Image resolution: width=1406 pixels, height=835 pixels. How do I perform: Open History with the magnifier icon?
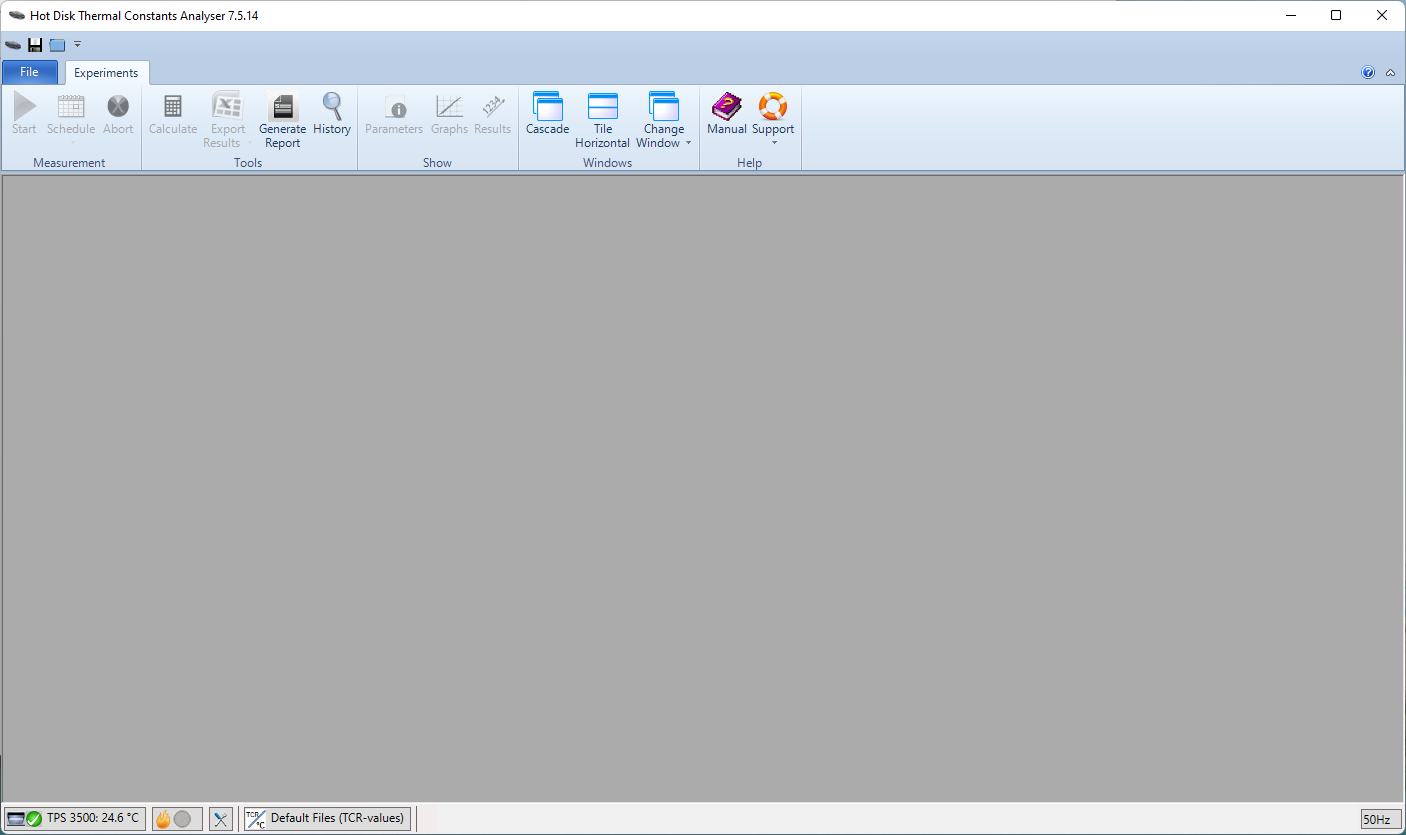coord(332,115)
